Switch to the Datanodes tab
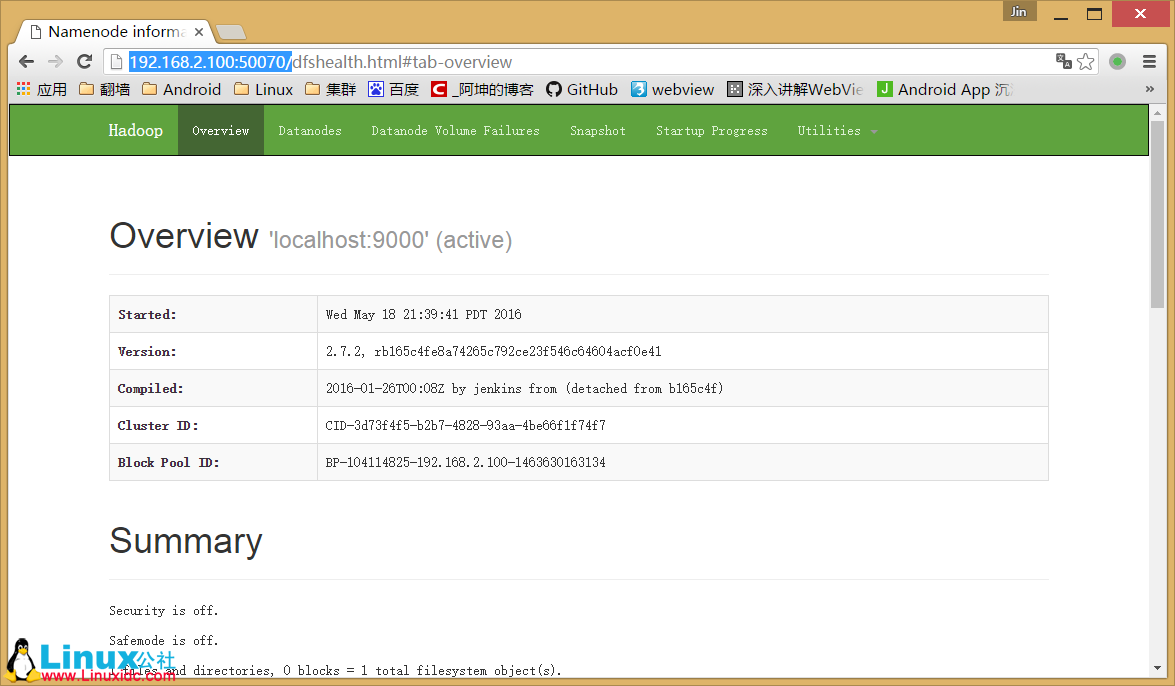This screenshot has width=1175, height=686. (x=310, y=130)
